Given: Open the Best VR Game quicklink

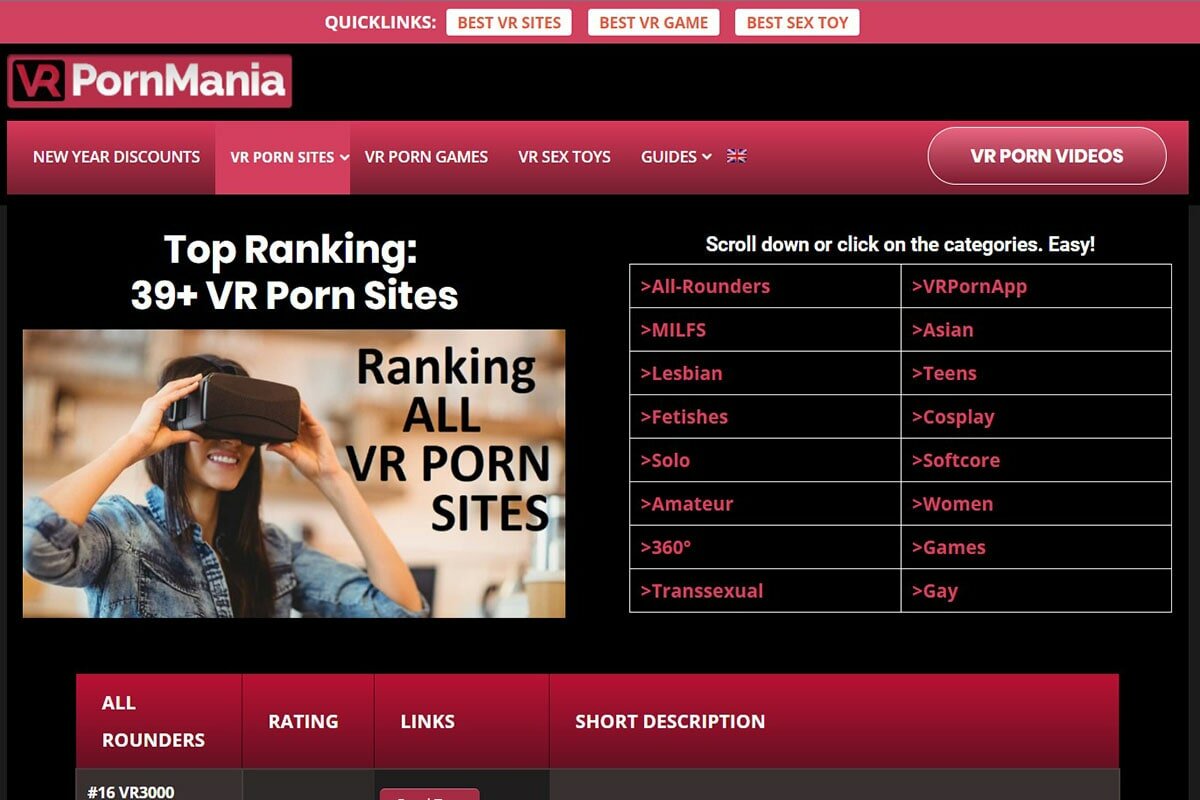Looking at the screenshot, I should click(x=653, y=23).
